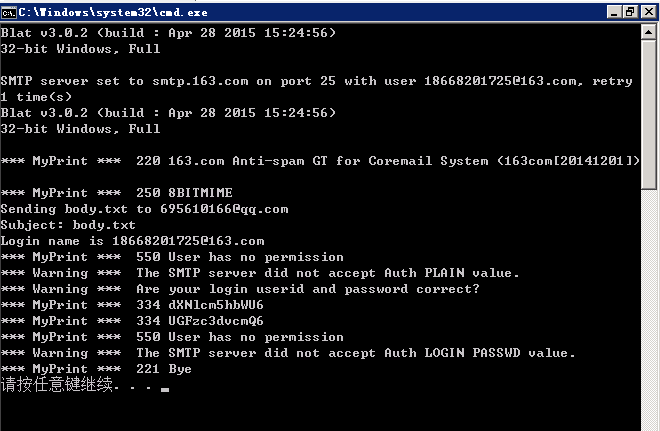
Task: Click the 'Login name is' line
Action: pos(133,241)
